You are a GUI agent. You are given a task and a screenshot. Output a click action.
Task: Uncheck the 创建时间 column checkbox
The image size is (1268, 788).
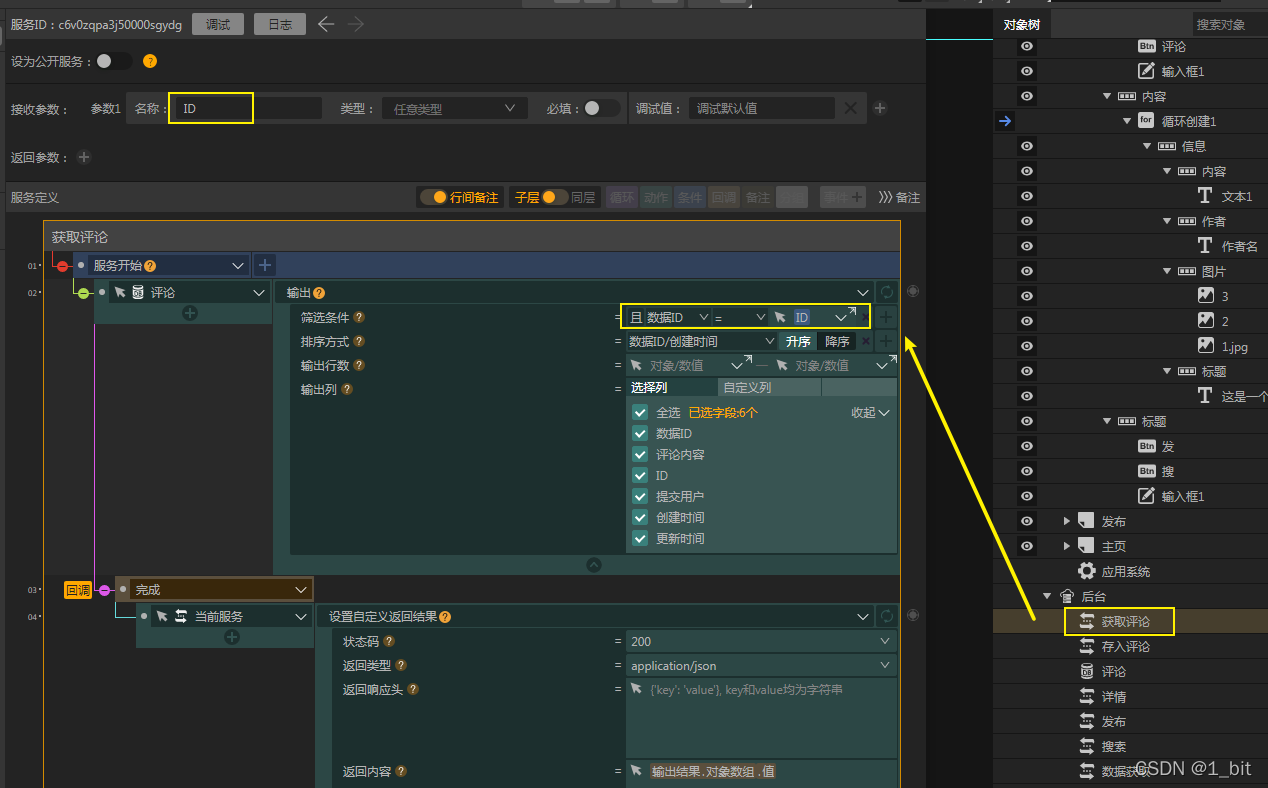pos(640,517)
